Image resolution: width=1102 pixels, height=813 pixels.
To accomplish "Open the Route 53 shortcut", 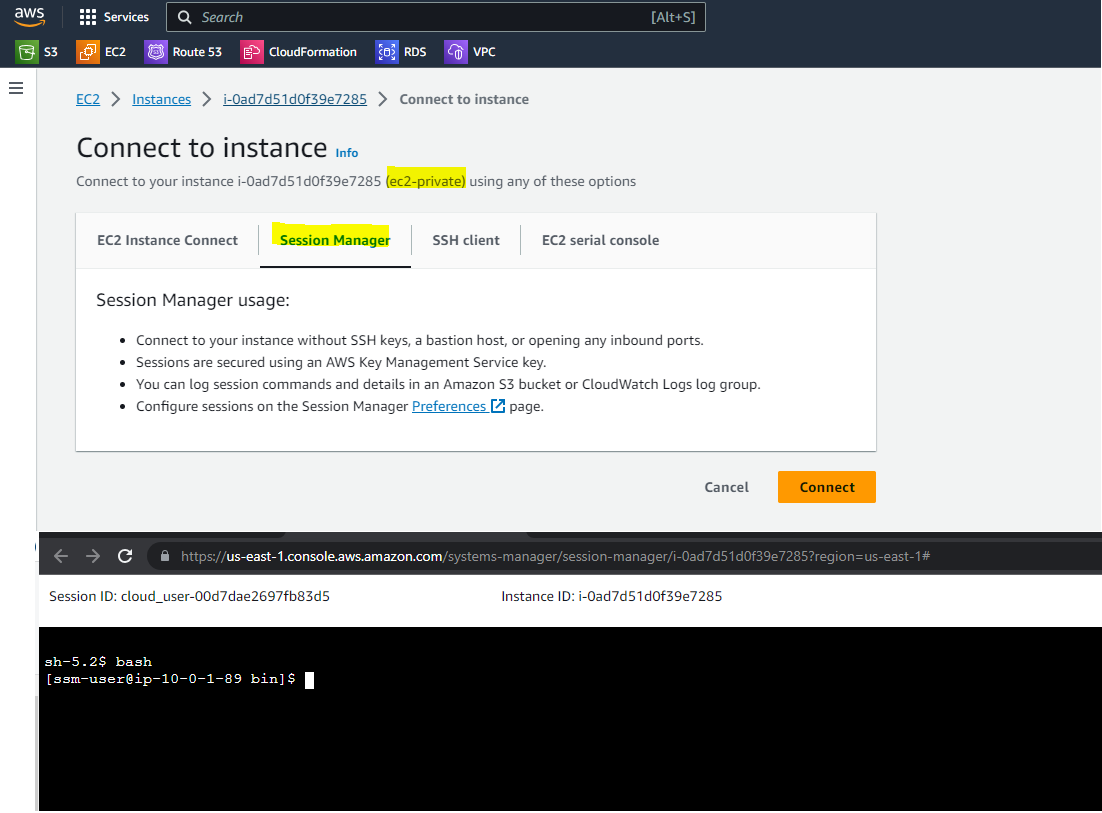I will pos(184,52).
